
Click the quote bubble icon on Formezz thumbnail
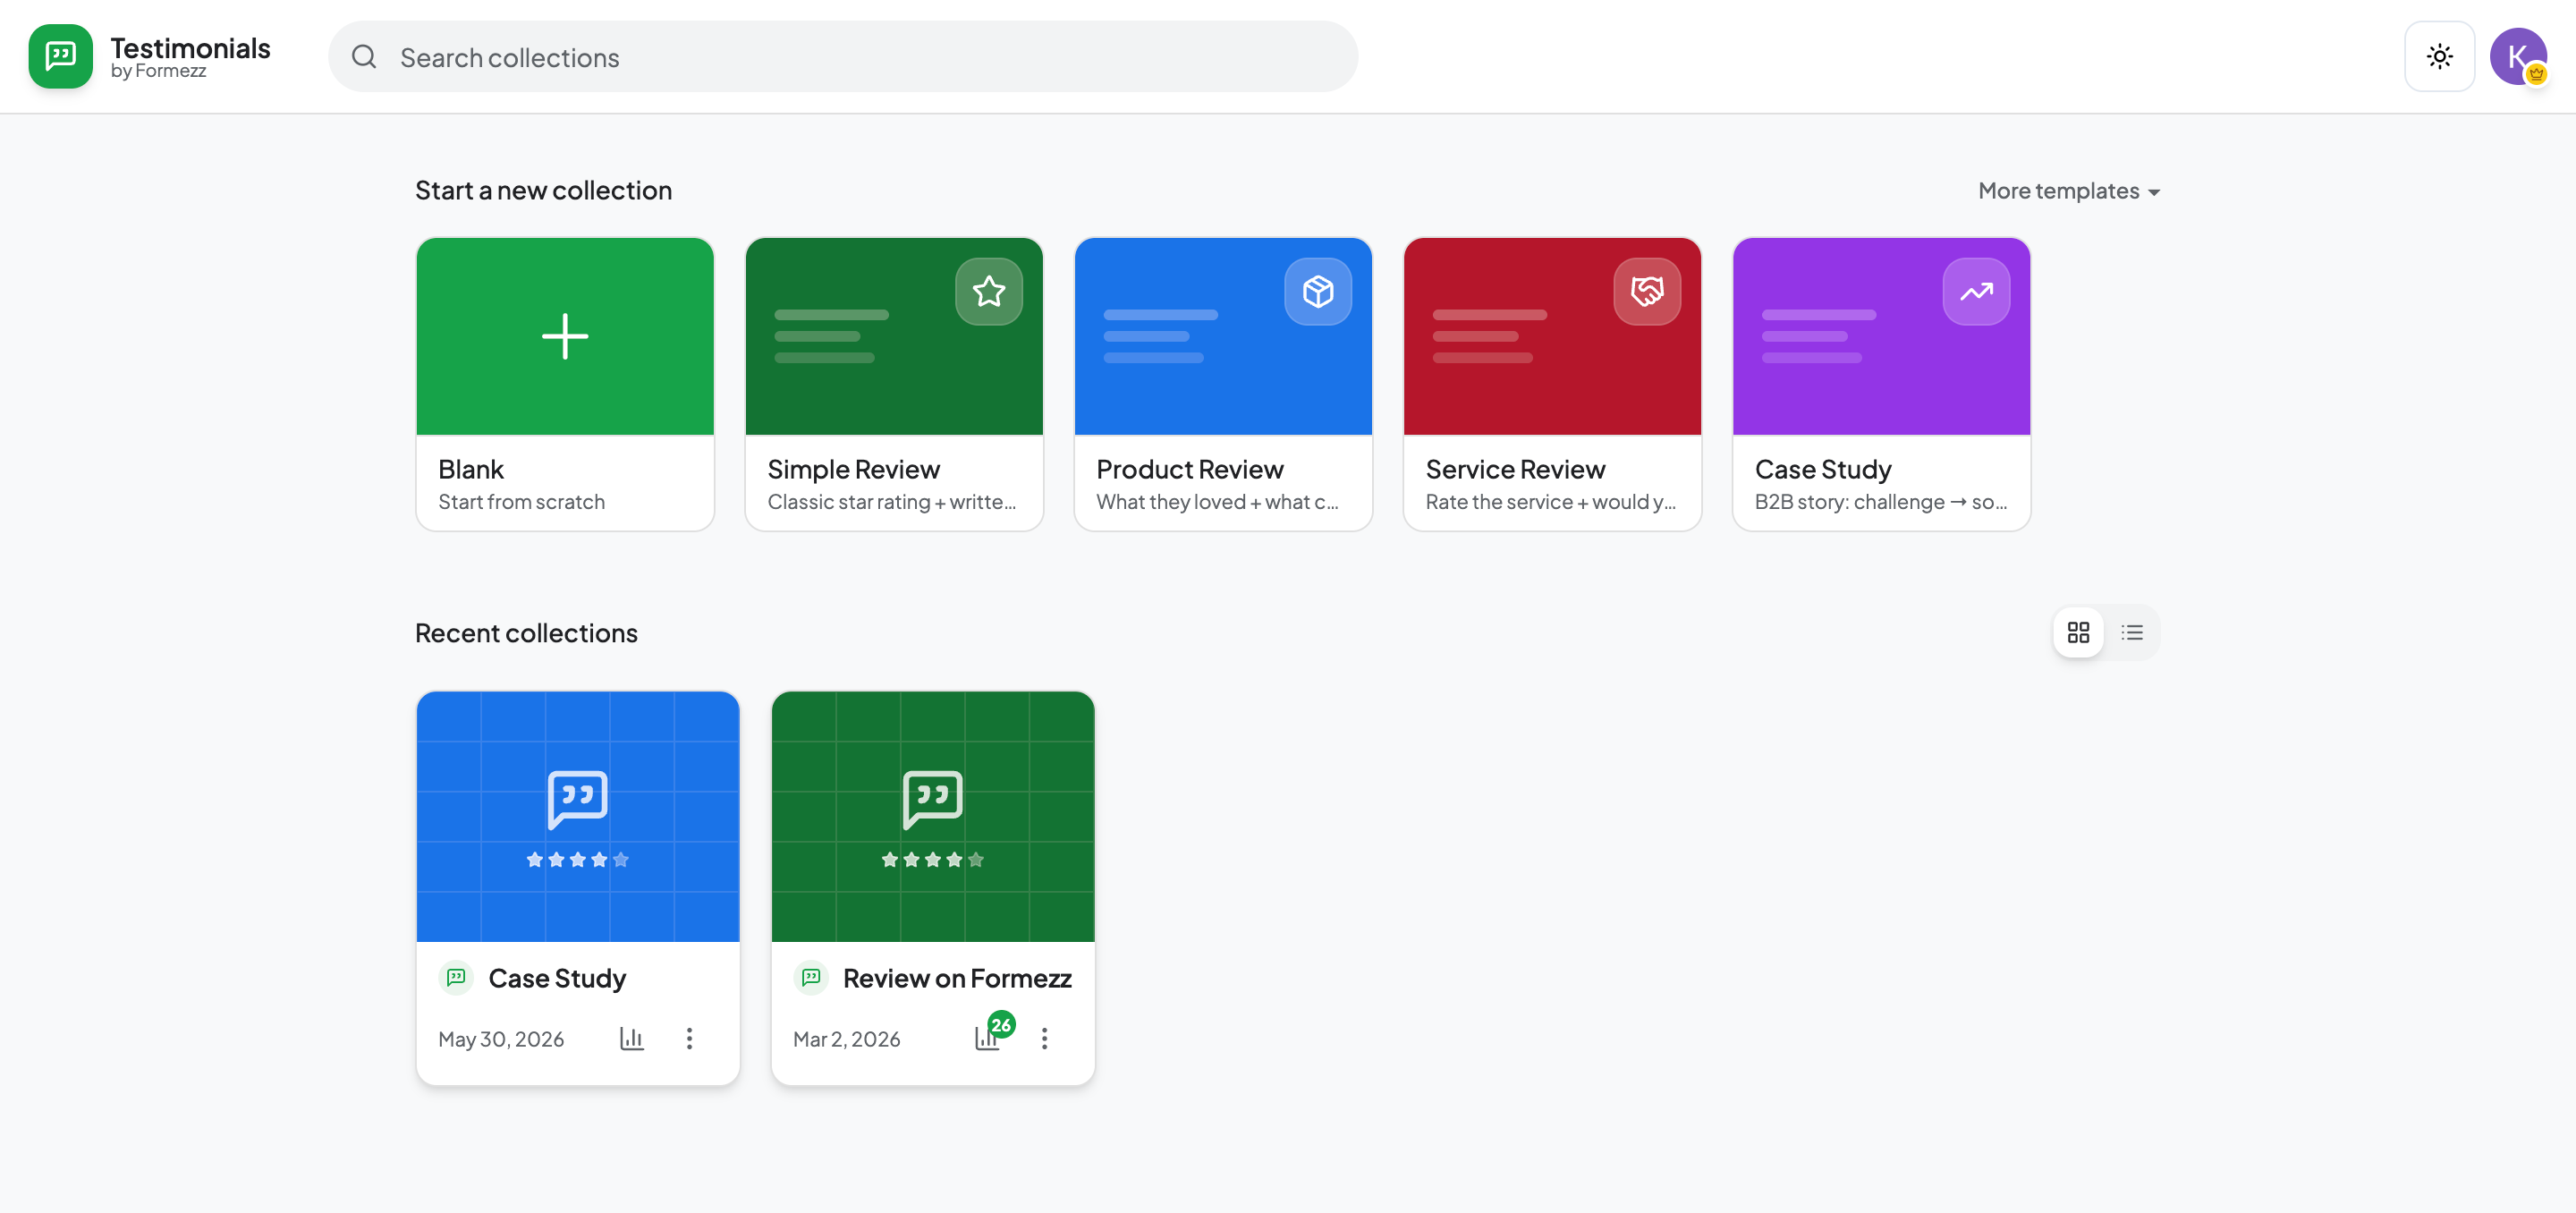932,798
